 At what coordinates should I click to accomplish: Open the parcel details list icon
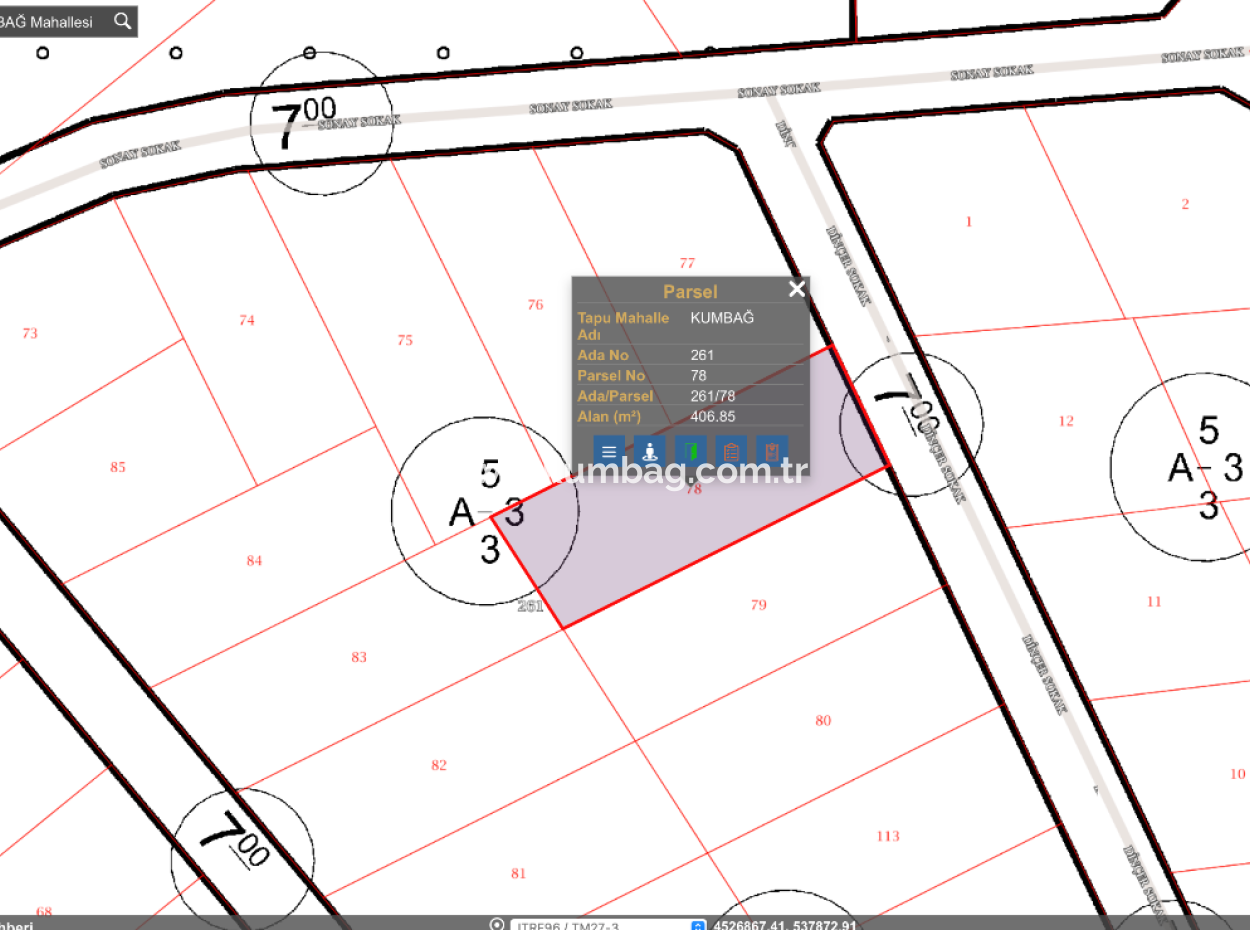pyautogui.click(x=608, y=451)
